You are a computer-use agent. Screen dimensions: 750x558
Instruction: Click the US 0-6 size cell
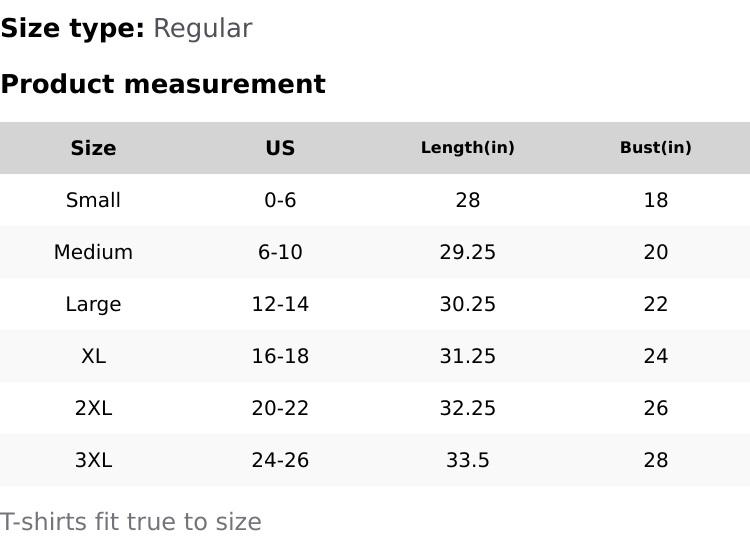[280, 200]
